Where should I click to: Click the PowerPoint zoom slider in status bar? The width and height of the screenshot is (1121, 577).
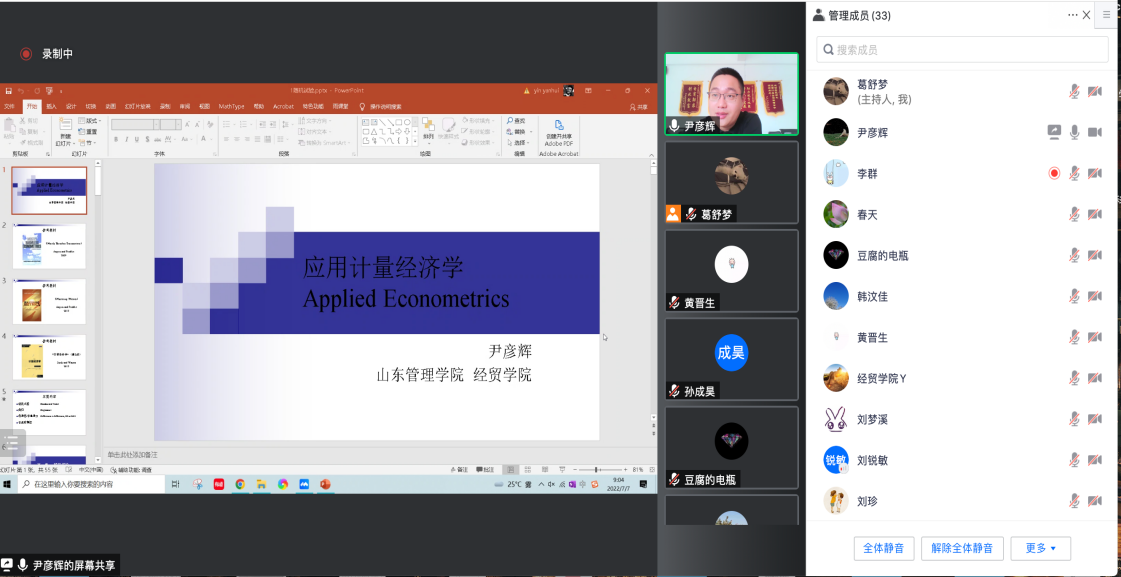tap(596, 469)
